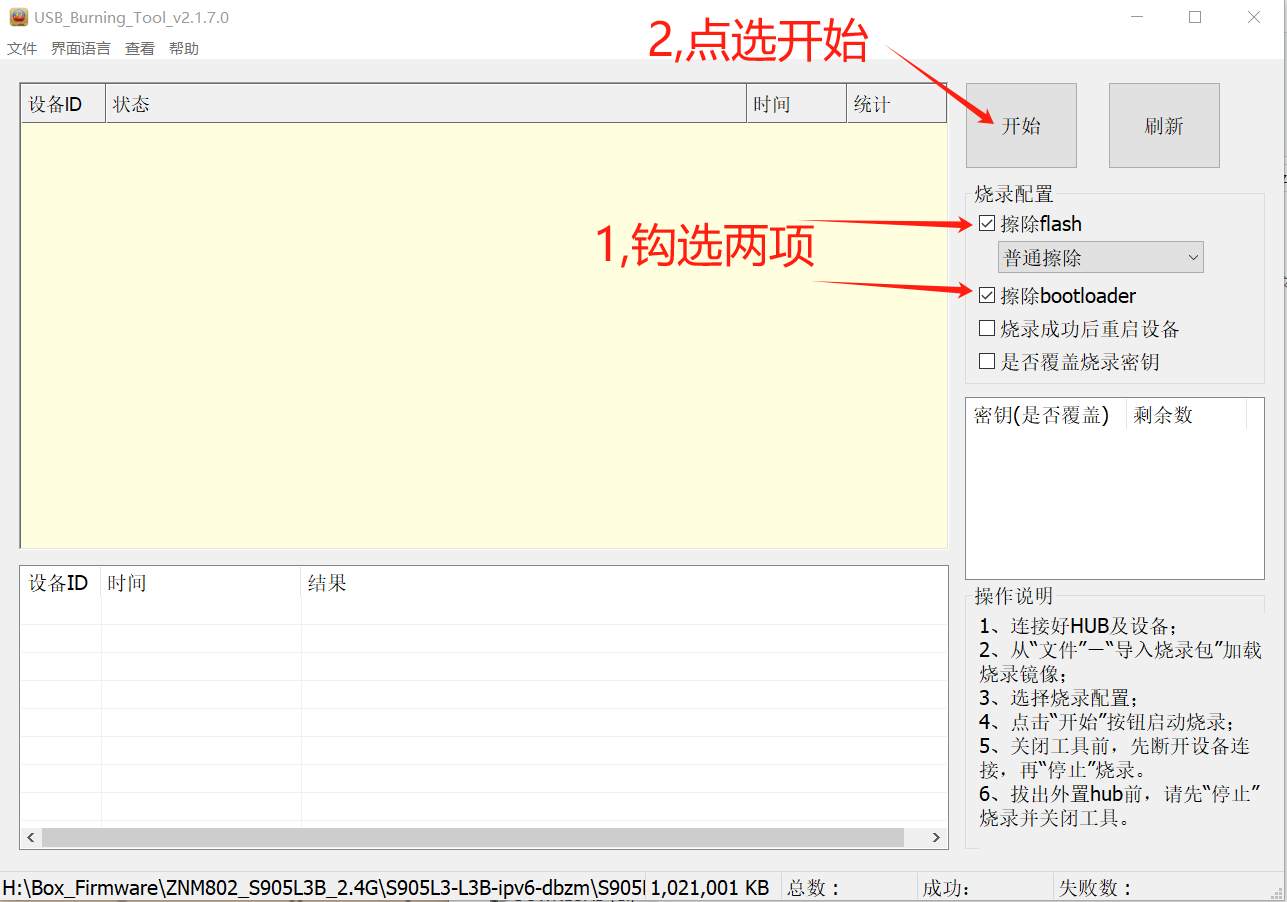Maximize the USB Burning Tool window
Image resolution: width=1287 pixels, height=902 pixels.
[x=1195, y=17]
